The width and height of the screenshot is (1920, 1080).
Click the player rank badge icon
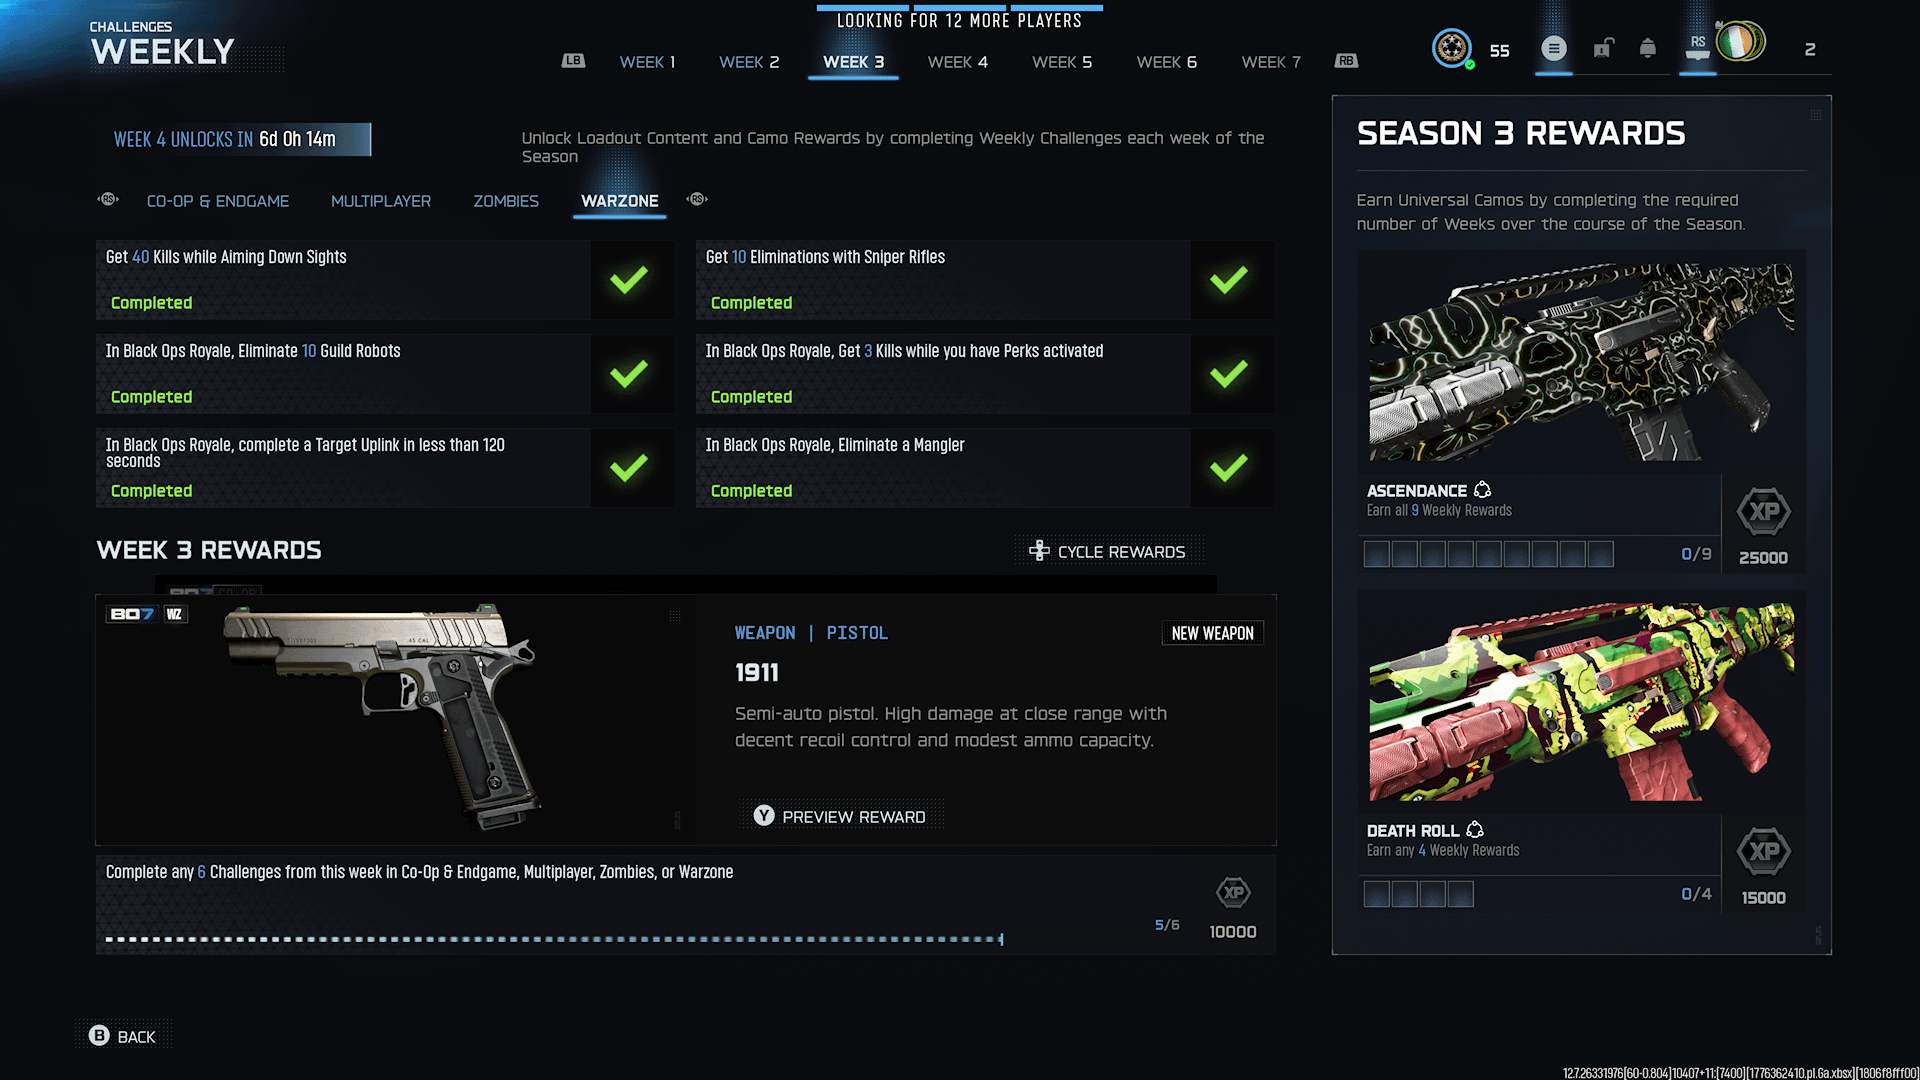pyautogui.click(x=1452, y=48)
